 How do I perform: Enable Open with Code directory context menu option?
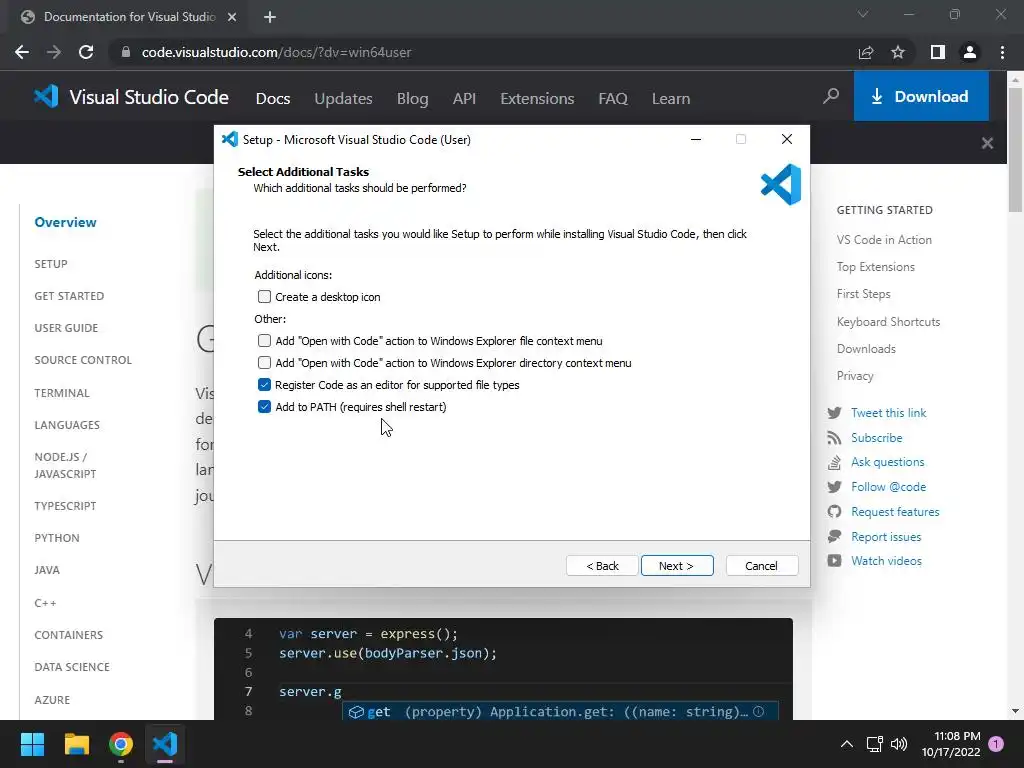pos(264,362)
